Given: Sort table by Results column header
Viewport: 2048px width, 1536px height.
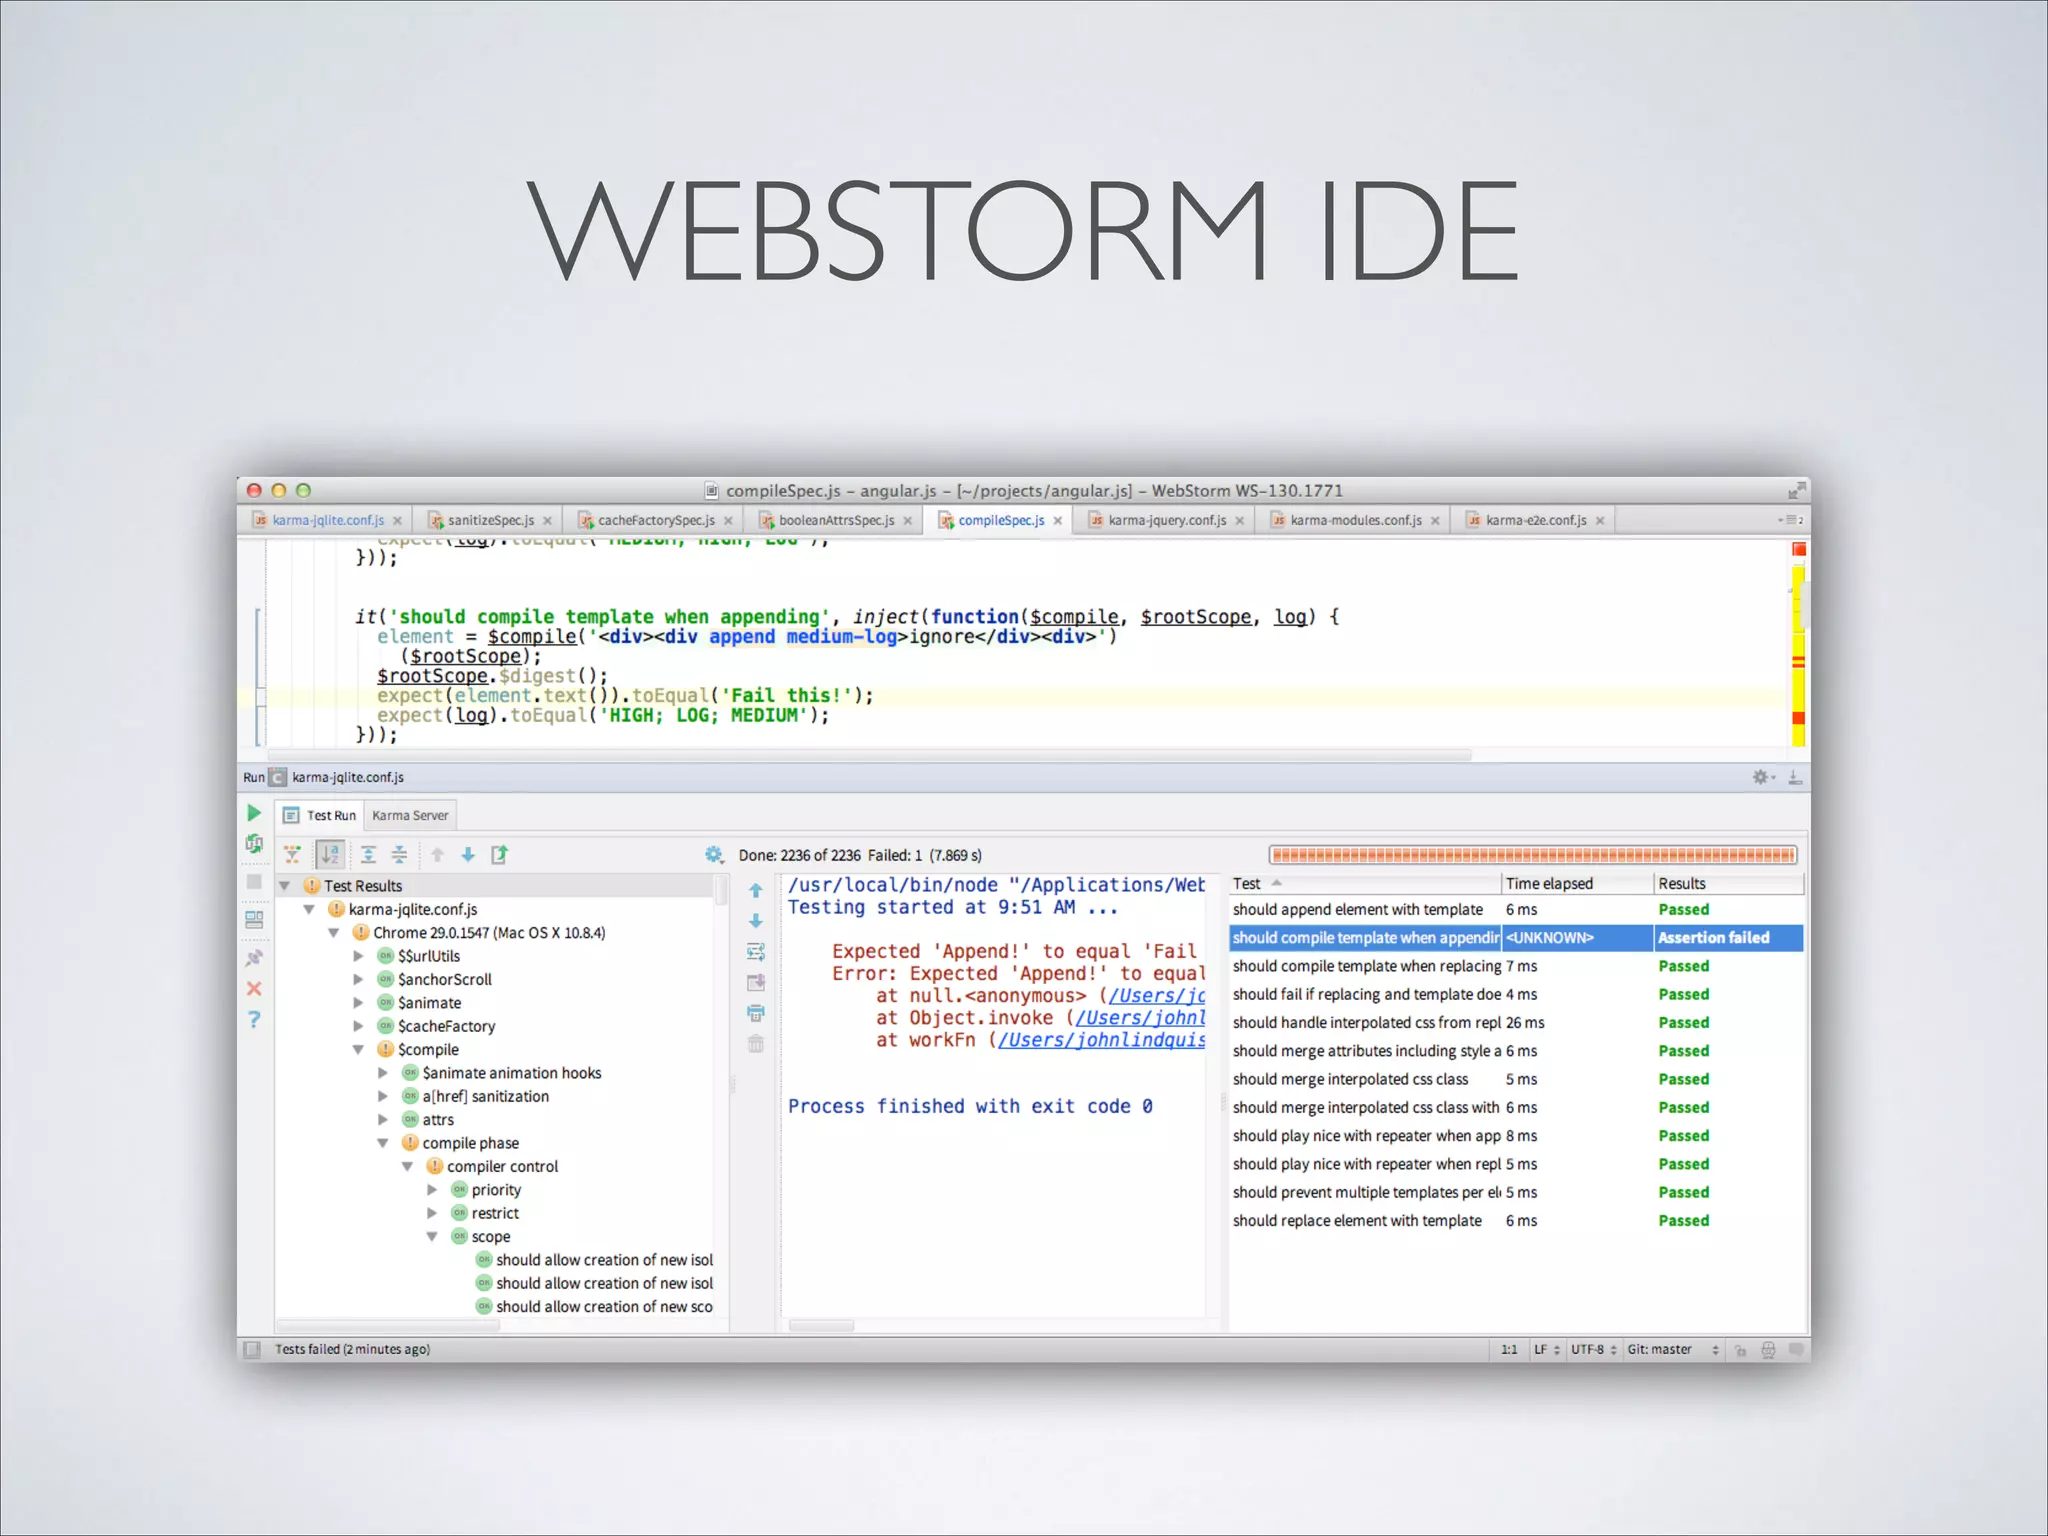Looking at the screenshot, I should [1729, 884].
